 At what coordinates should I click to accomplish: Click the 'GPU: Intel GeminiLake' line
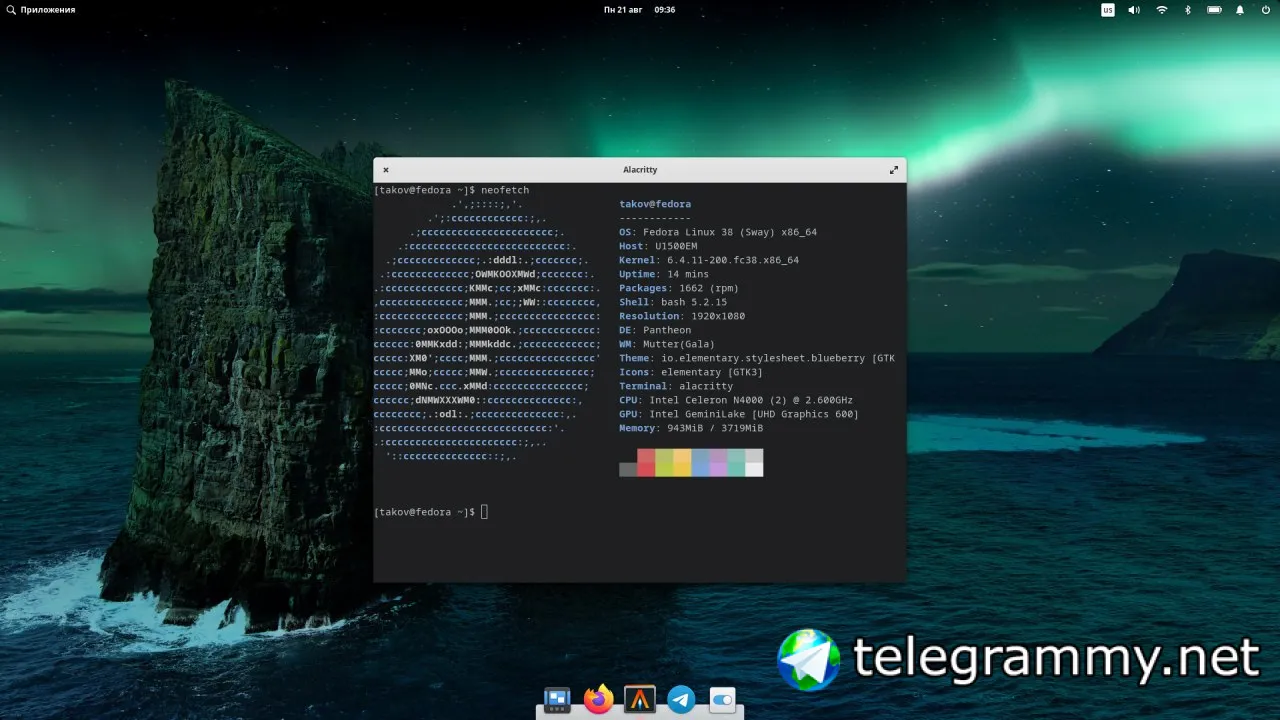[739, 414]
